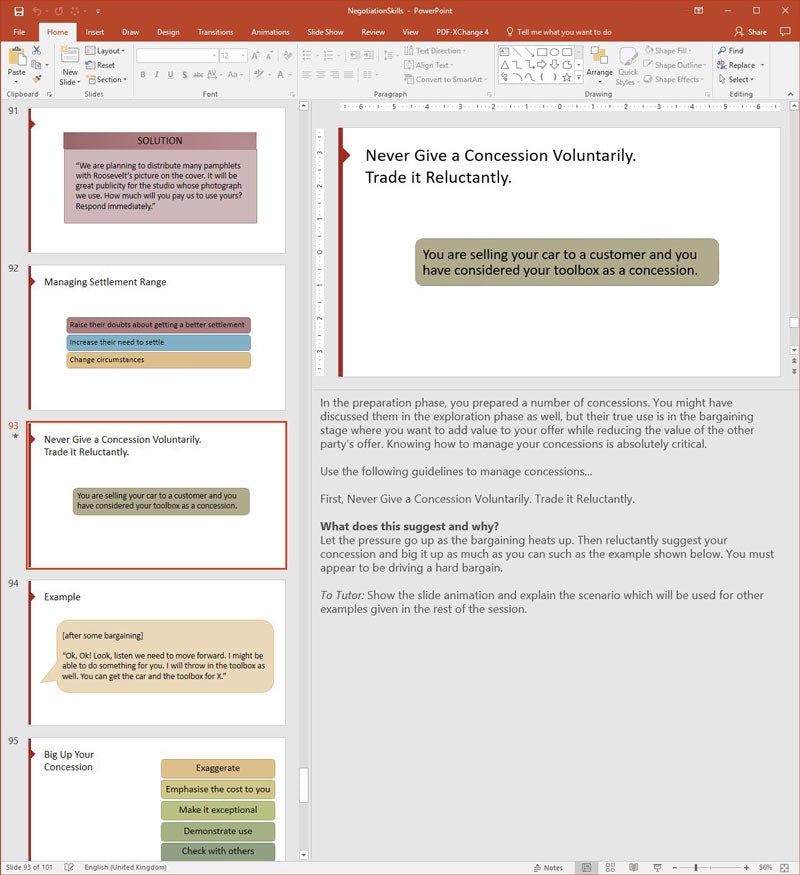Insert a New Slide

pos(70,66)
